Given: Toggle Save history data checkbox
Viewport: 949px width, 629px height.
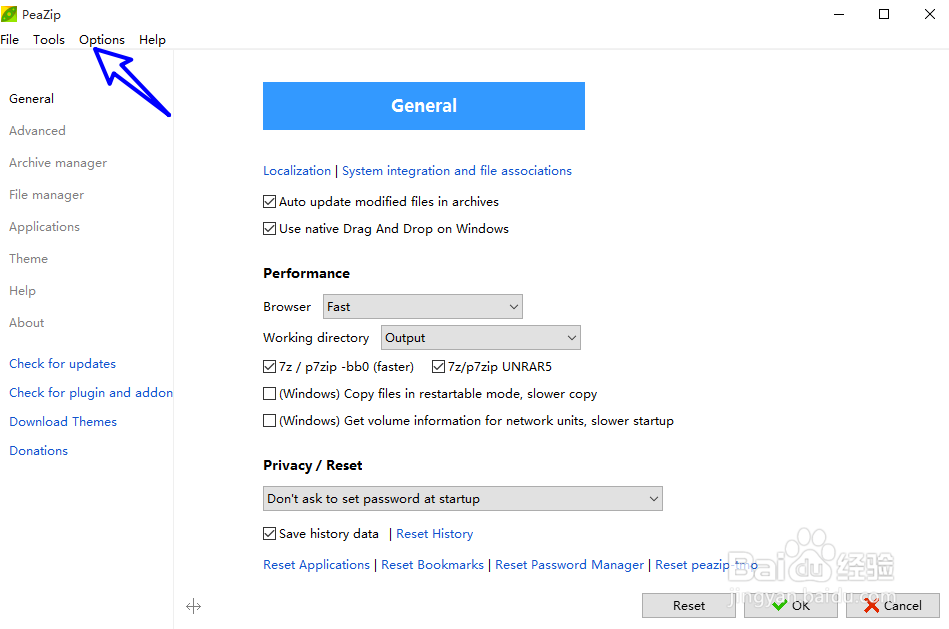Looking at the screenshot, I should pos(321,534).
